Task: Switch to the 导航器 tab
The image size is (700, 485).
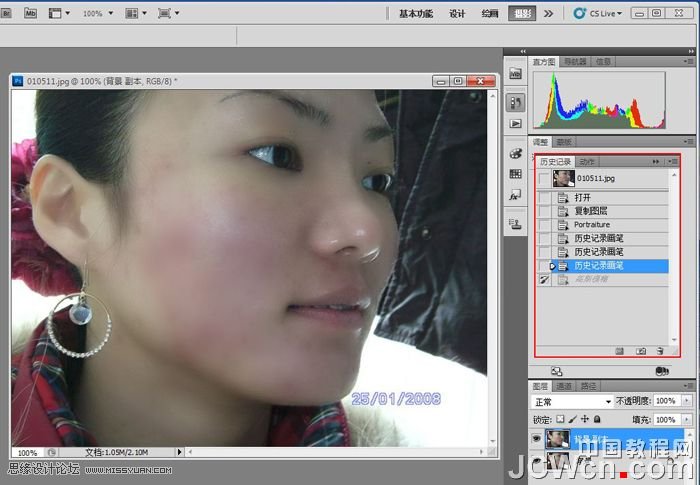Action: tap(575, 62)
